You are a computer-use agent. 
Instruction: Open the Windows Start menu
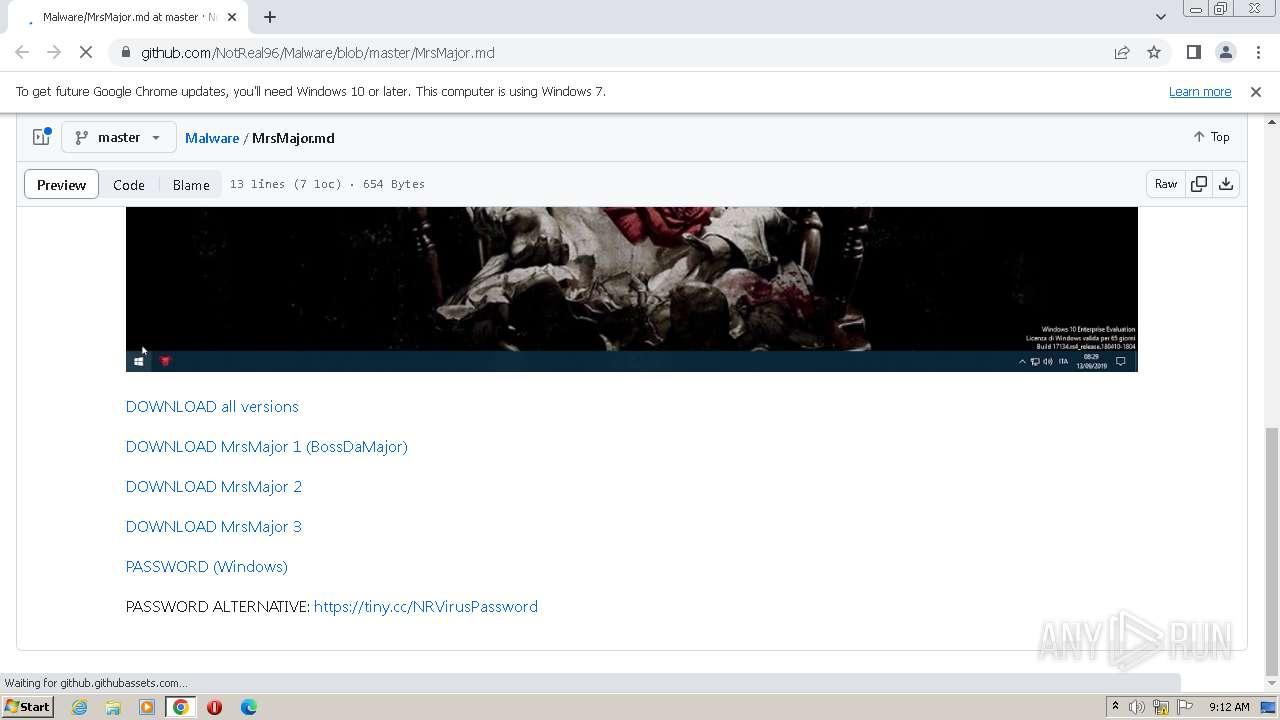tap(28, 706)
